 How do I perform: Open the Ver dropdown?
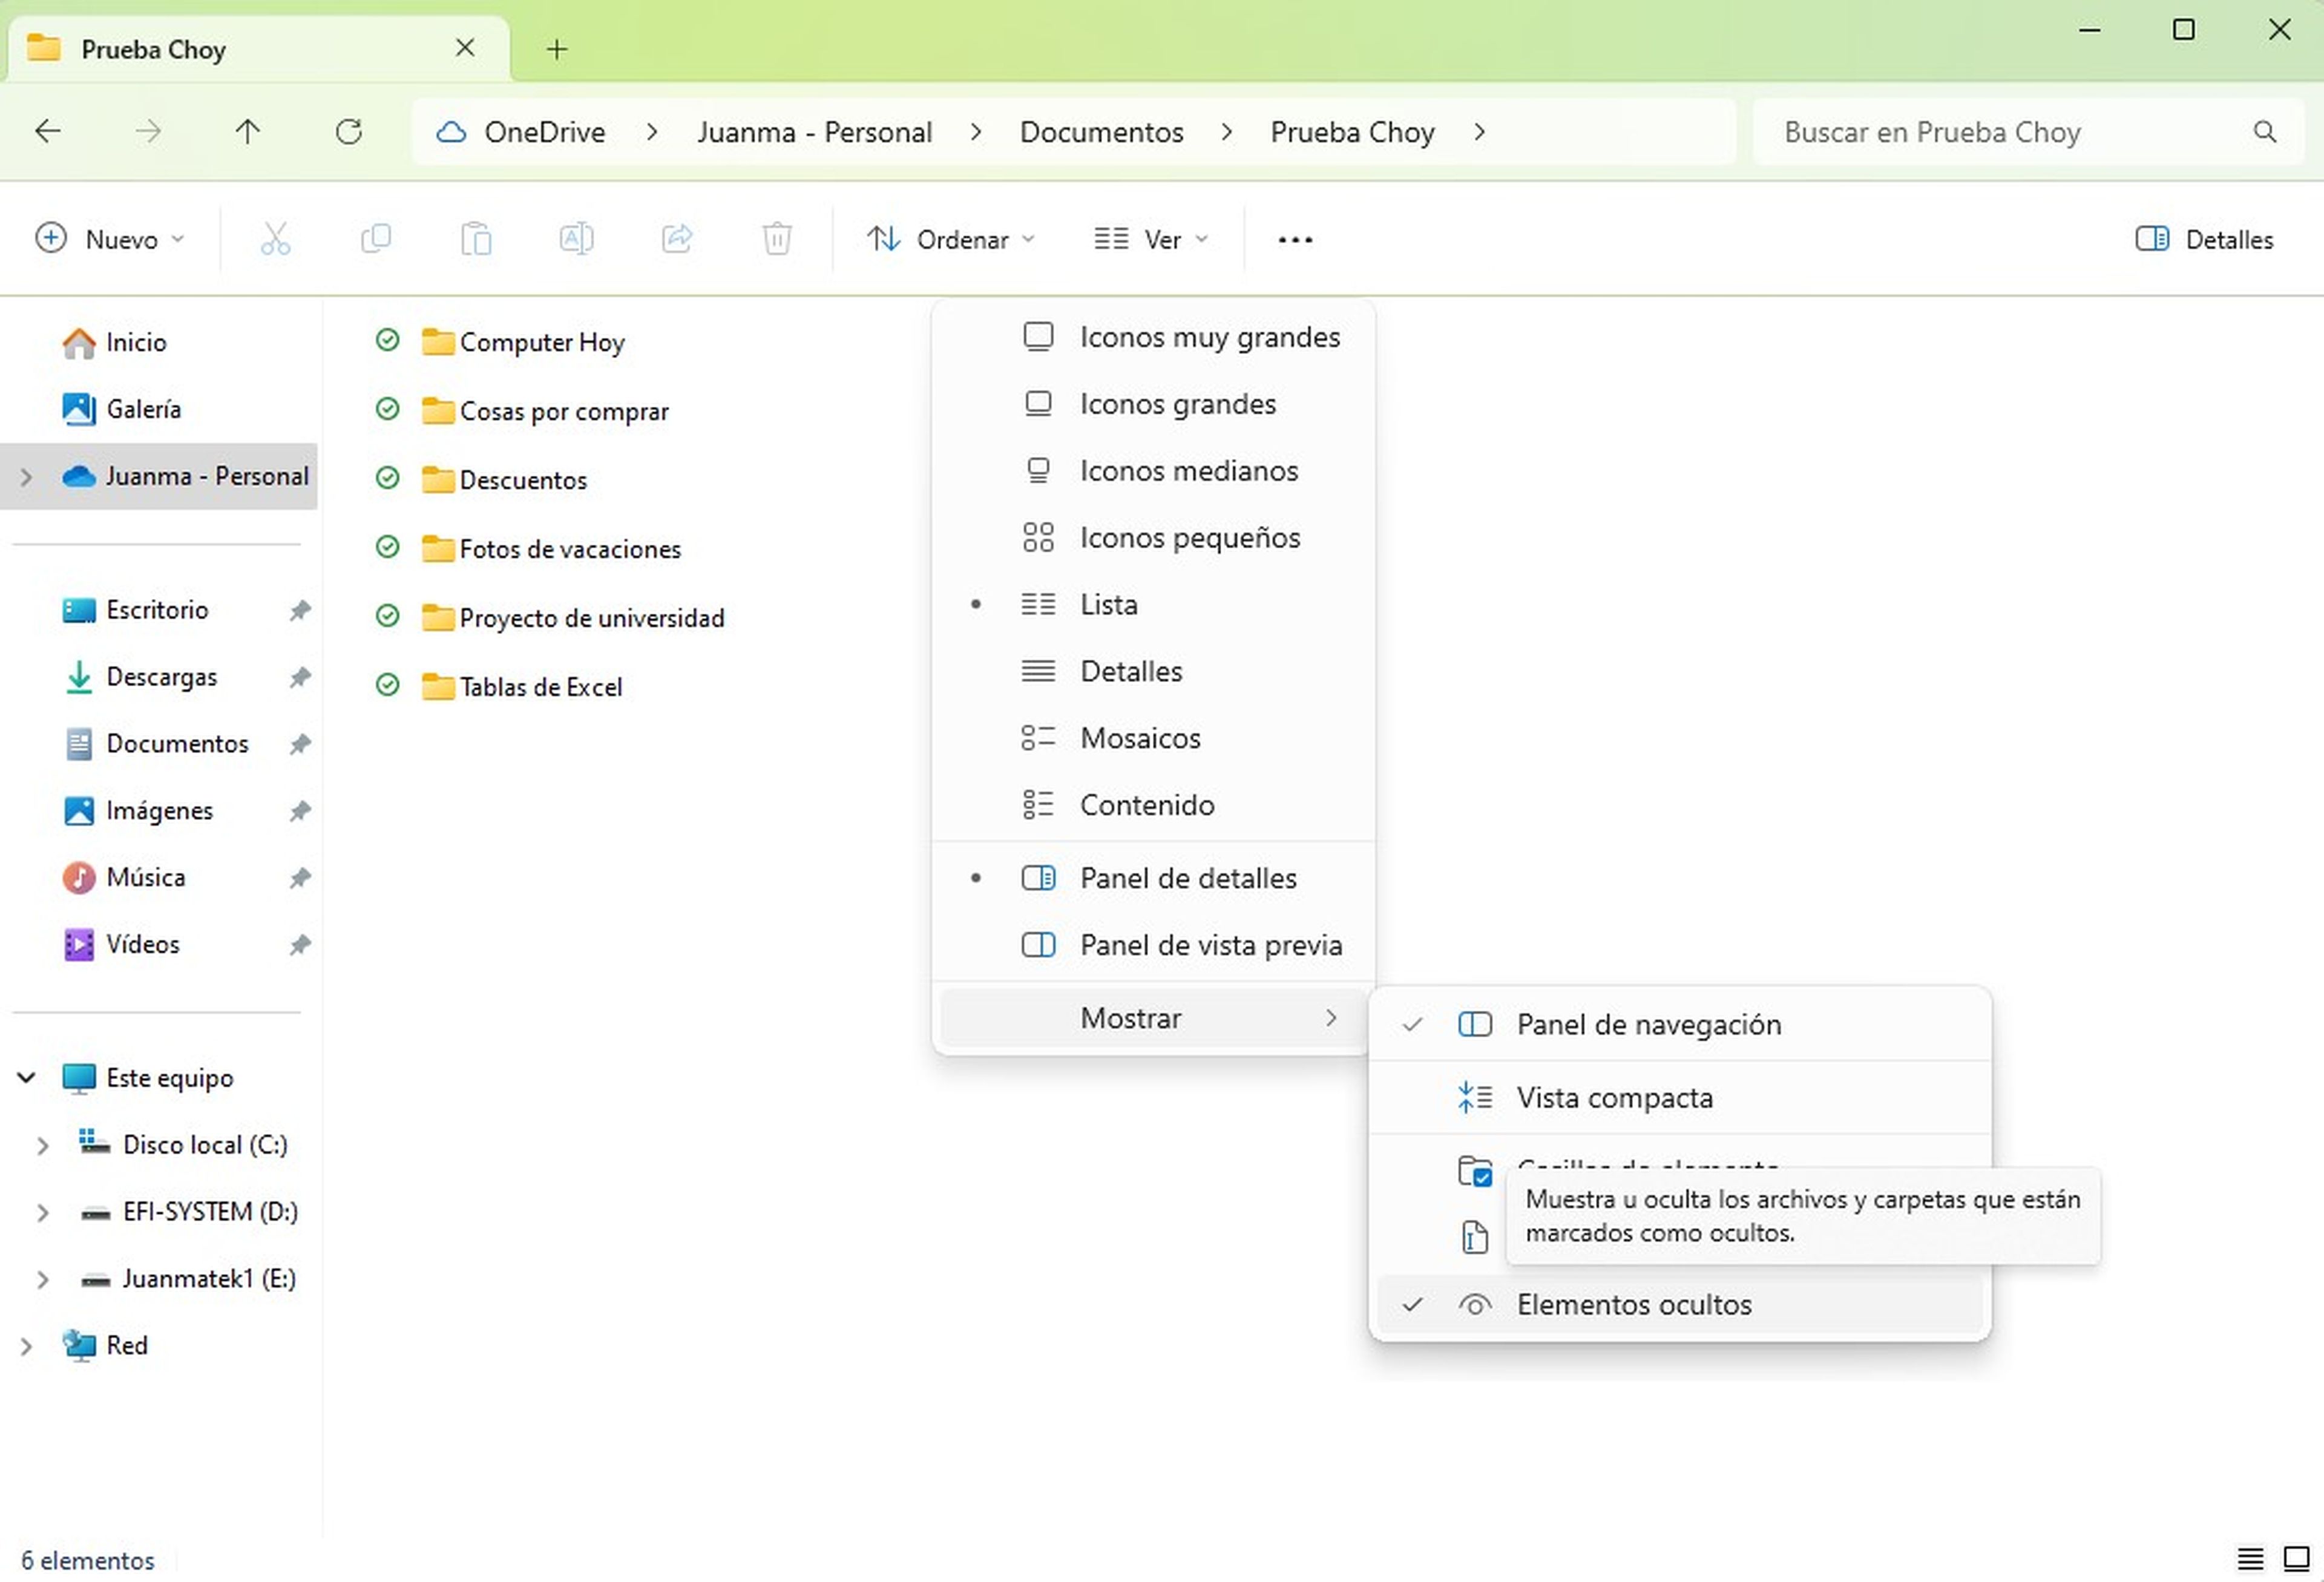pyautogui.click(x=1152, y=239)
